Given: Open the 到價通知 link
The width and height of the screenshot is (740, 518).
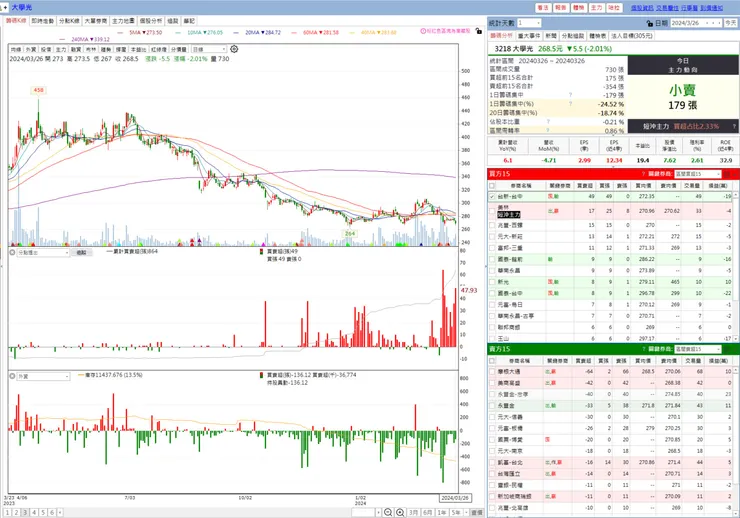Looking at the screenshot, I should click(x=711, y=8).
